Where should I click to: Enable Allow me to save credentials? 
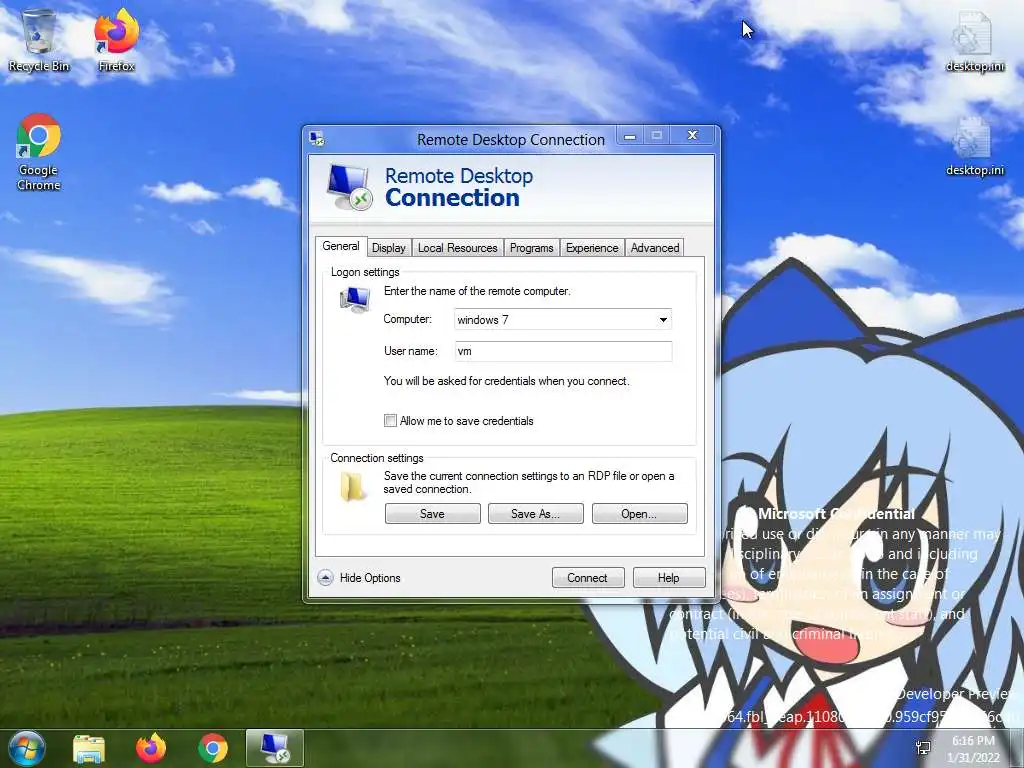click(391, 421)
